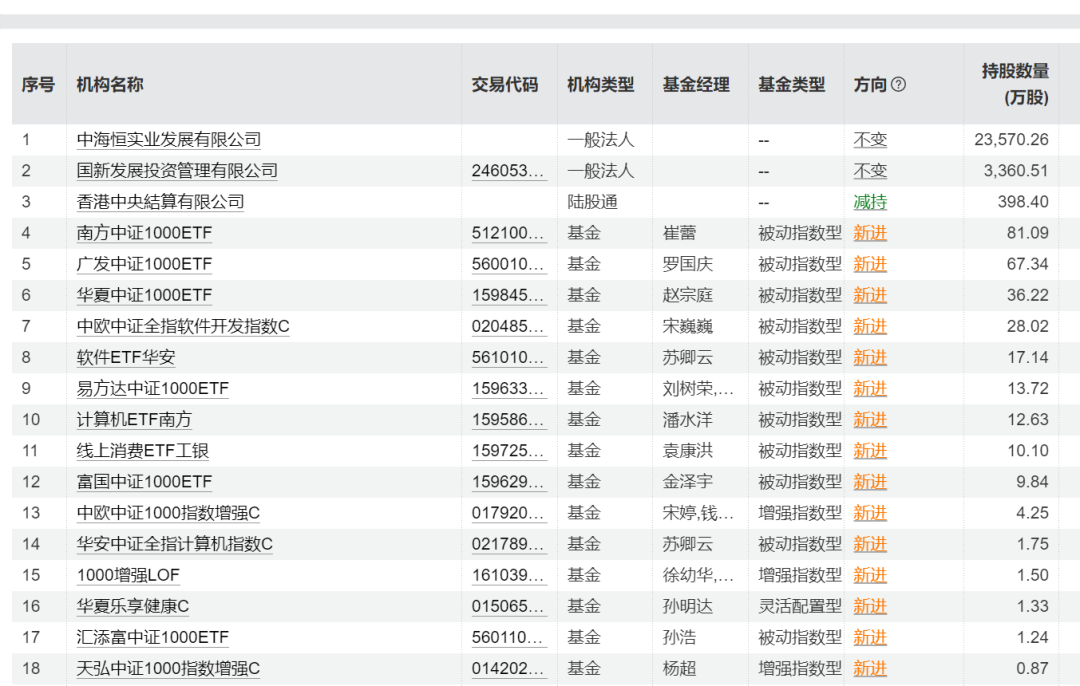Click 新进 in 富国中证1000ETF row
Viewport: 1080px width, 686px height.
(870, 481)
